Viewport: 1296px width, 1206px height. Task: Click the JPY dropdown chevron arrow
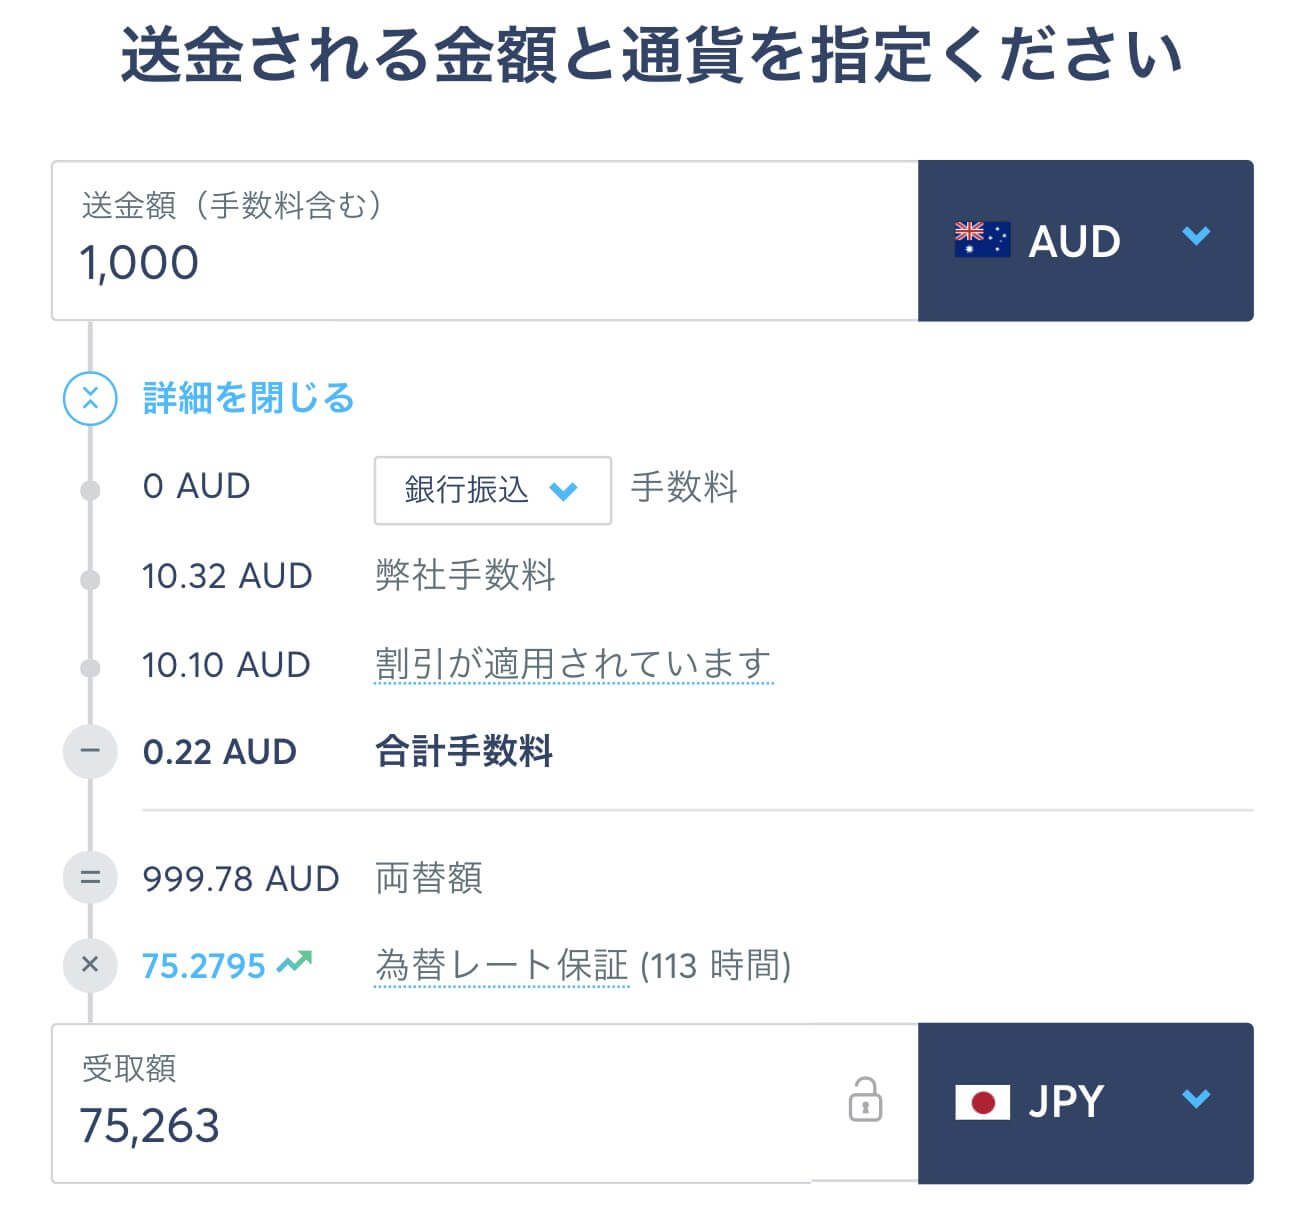1196,1099
